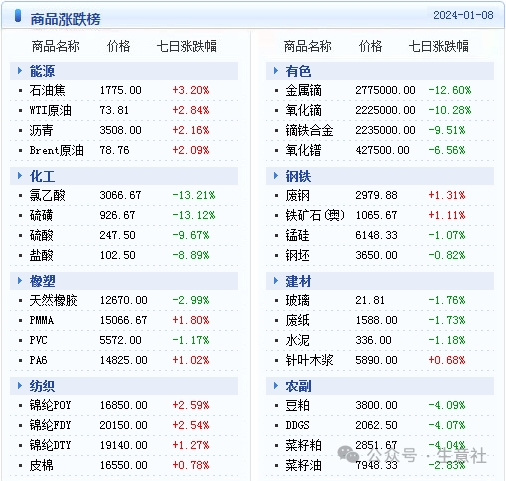Select the 氧化镨 commodity name
Viewport: 506px width, 481px height.
tap(303, 150)
